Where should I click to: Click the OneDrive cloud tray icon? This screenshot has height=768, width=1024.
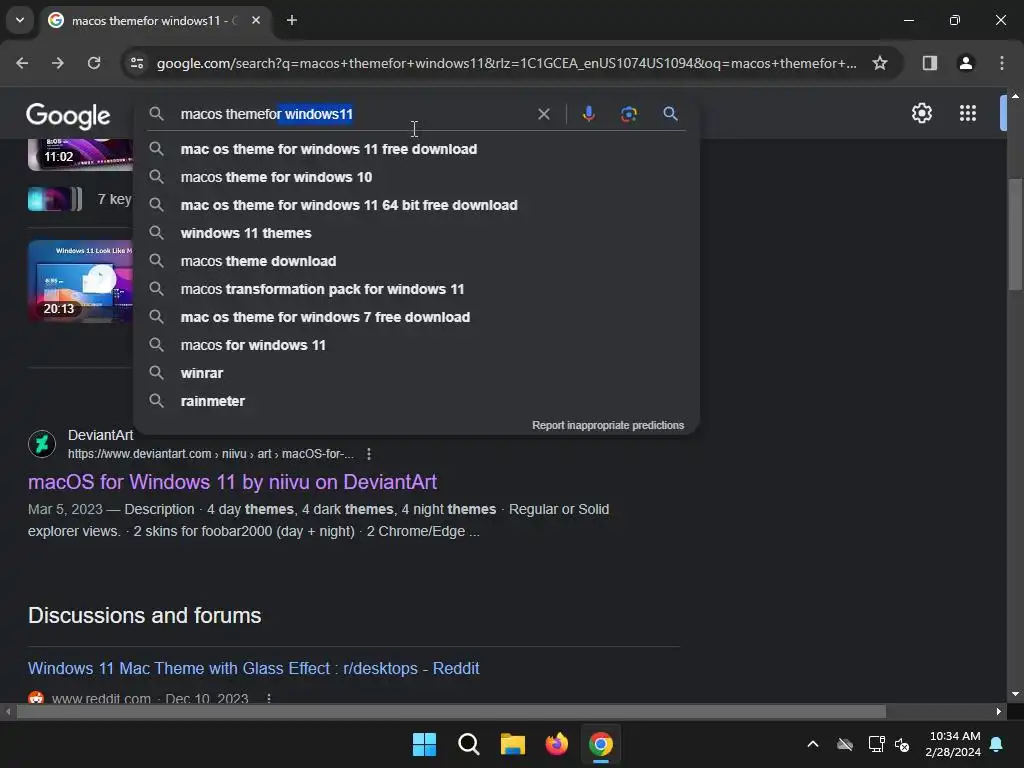[x=845, y=744]
